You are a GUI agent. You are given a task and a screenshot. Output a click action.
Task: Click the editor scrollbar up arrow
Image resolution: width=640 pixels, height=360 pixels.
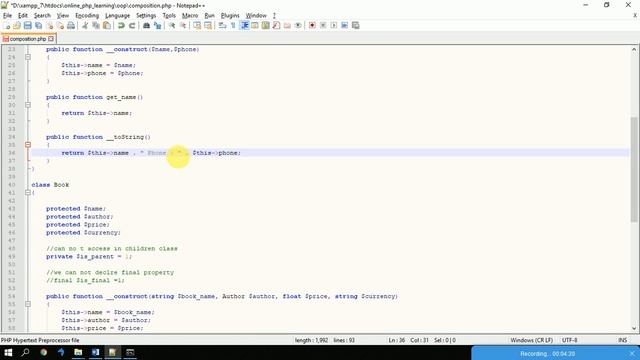click(634, 49)
